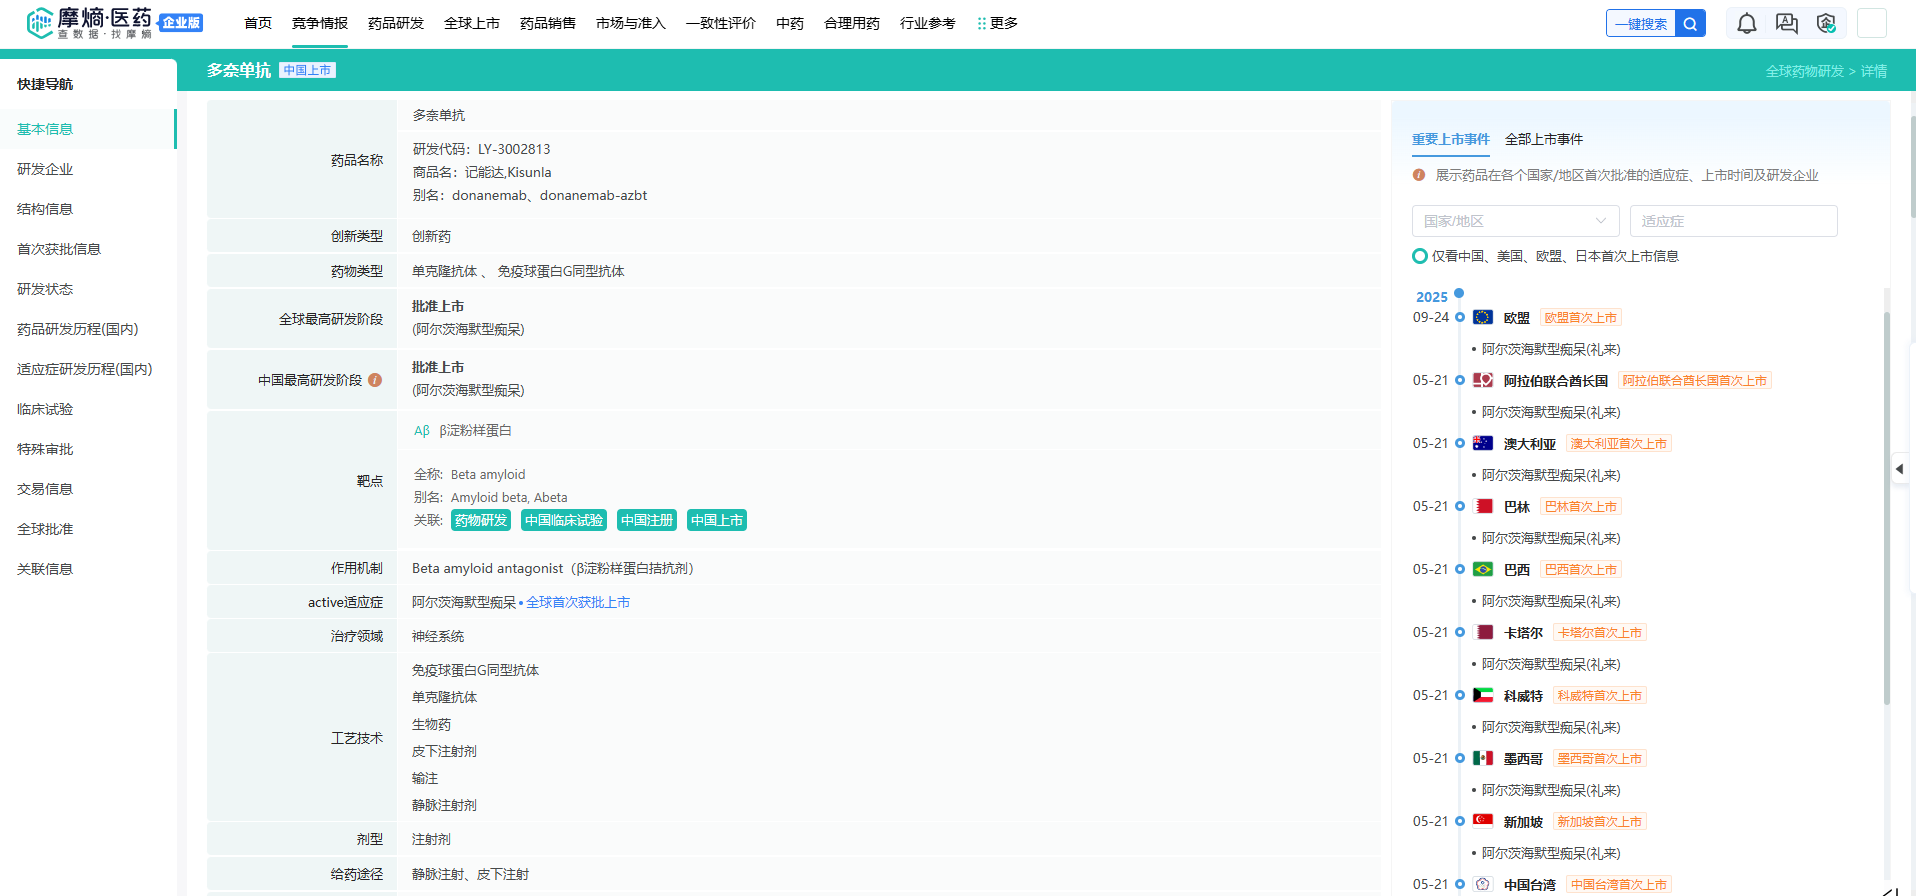
Task: Click the 卡塔尔 flag icon
Action: coord(1483,632)
